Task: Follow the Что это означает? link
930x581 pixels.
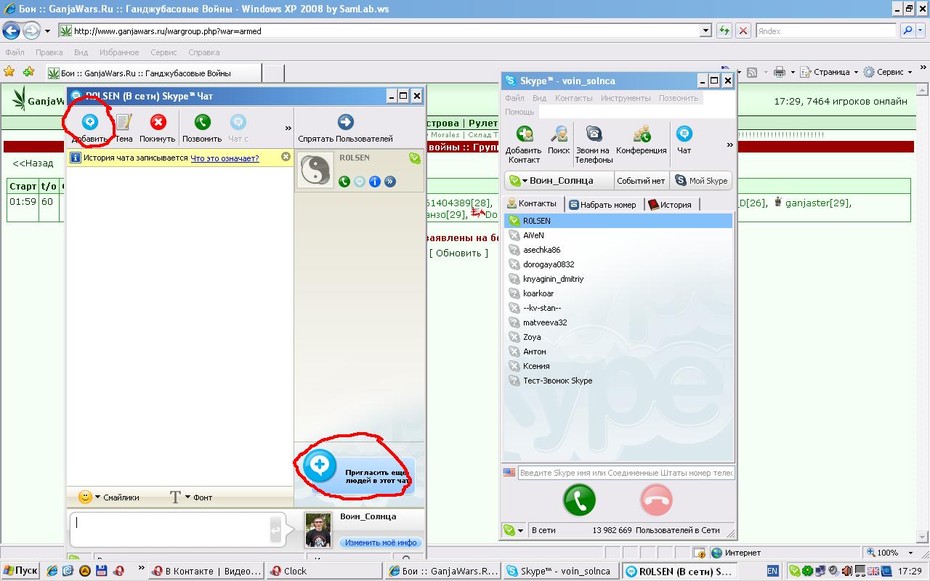Action: (x=225, y=158)
